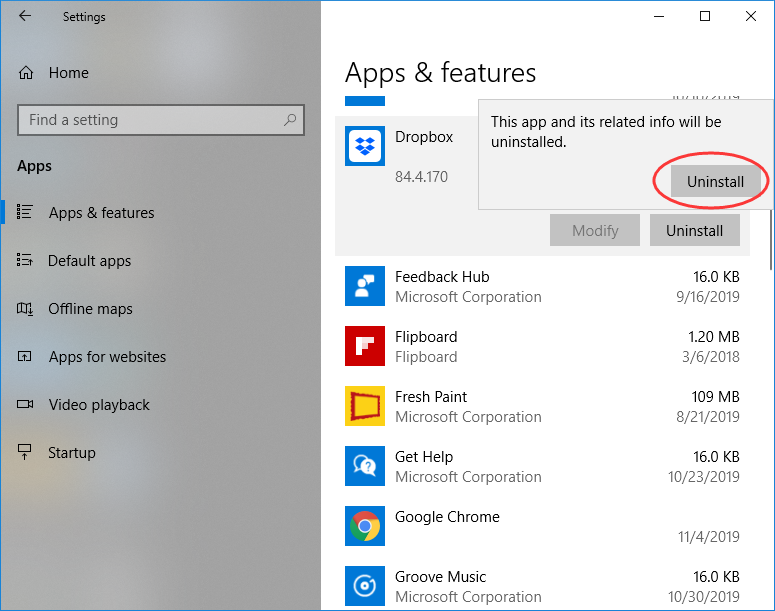Click the Fresh Paint app icon
This screenshot has height=611, width=775.
(365, 406)
